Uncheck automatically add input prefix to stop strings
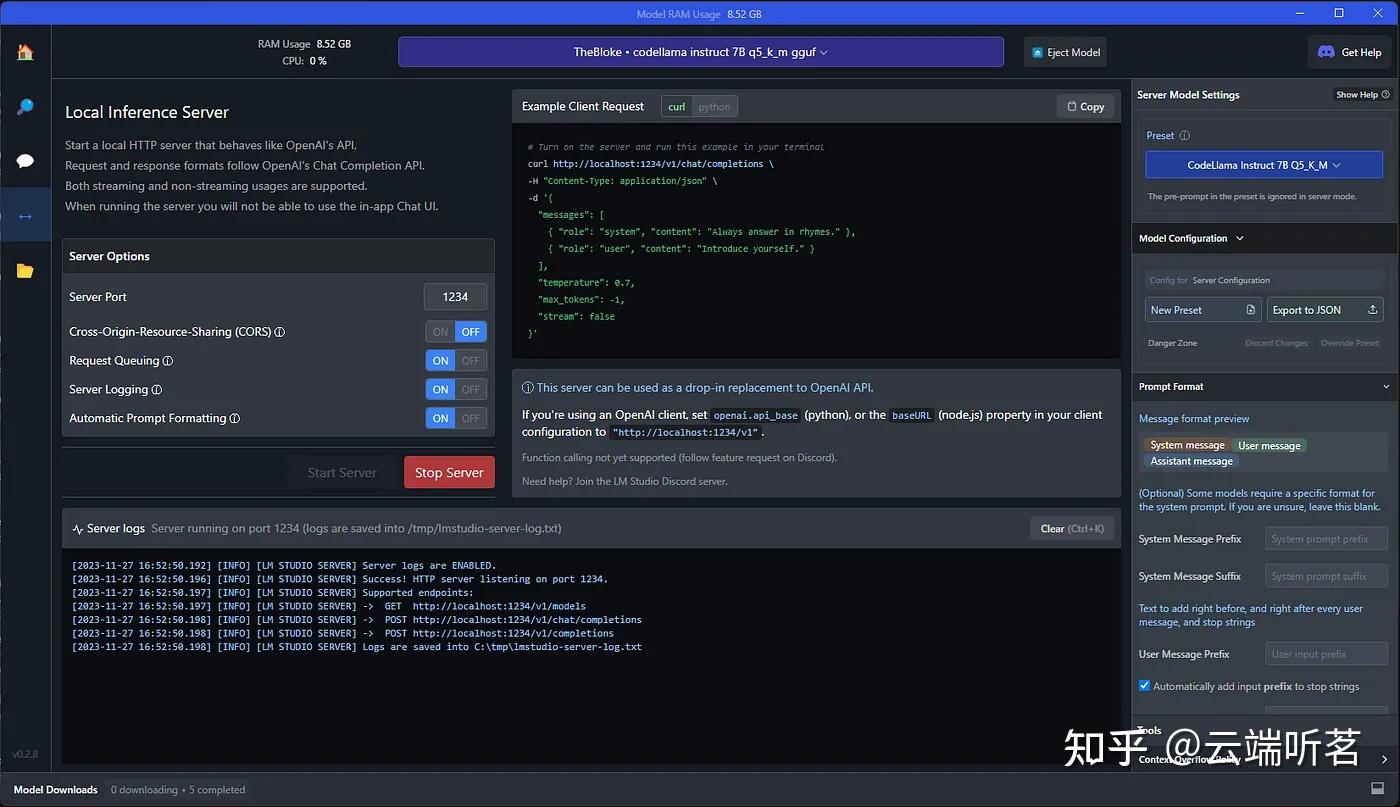The width and height of the screenshot is (1400, 807). coord(1145,686)
